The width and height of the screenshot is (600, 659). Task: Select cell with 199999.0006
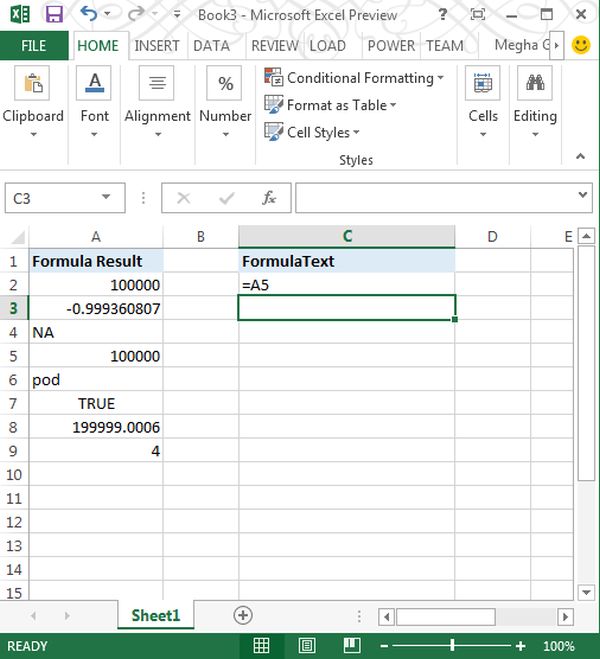point(96,427)
